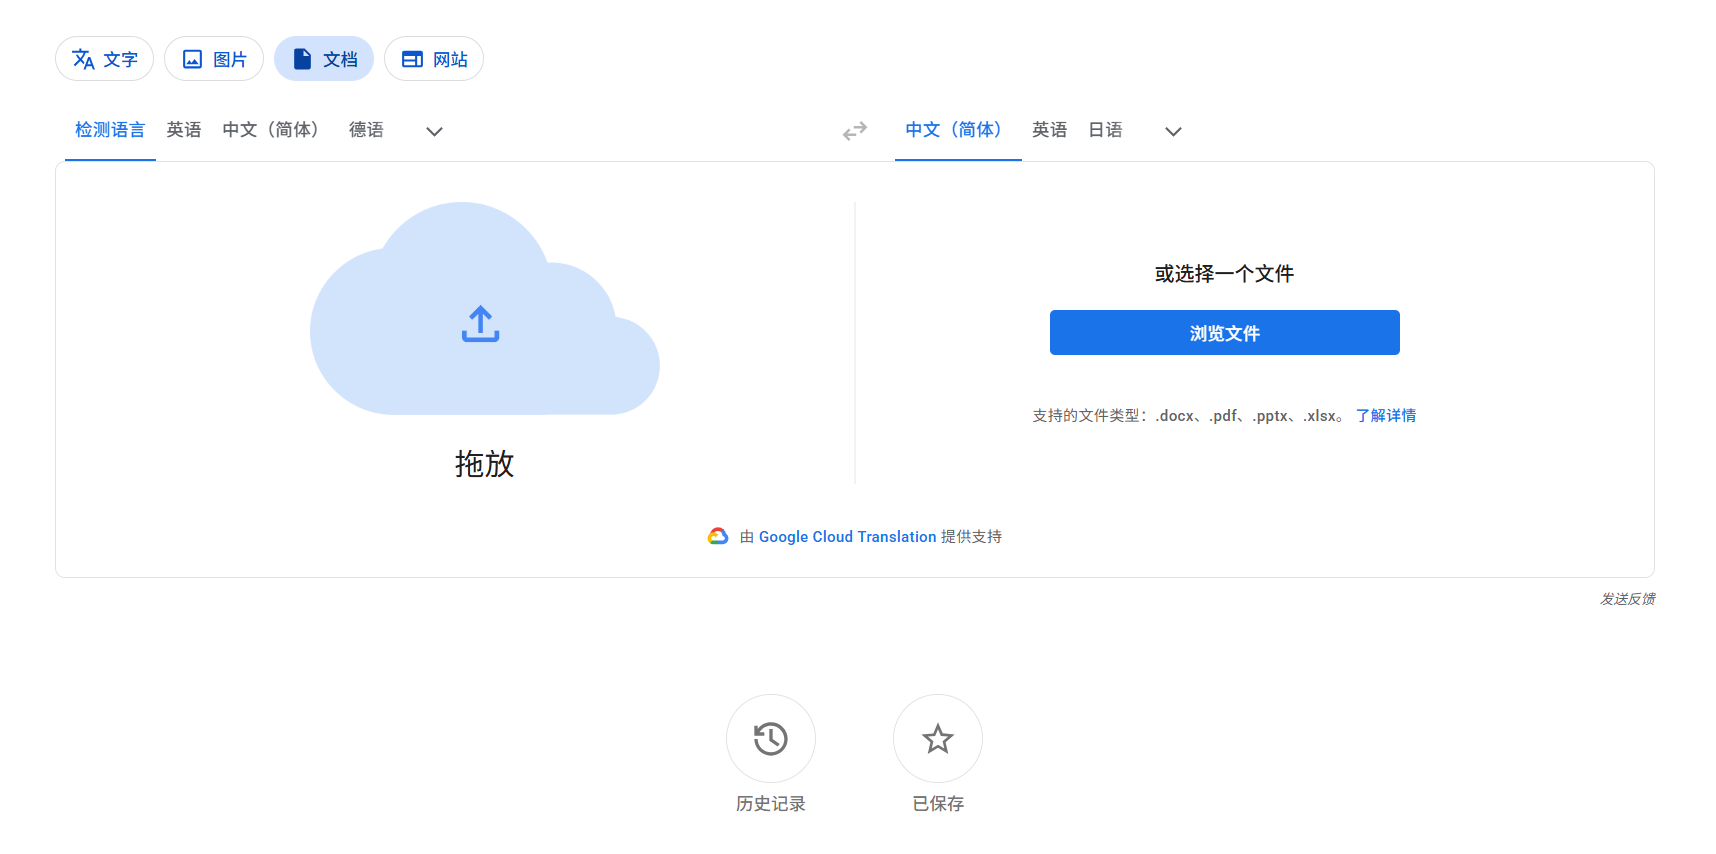Click the 拖放 drag and drop text
Viewport: 1716px width, 854px height.
(485, 464)
